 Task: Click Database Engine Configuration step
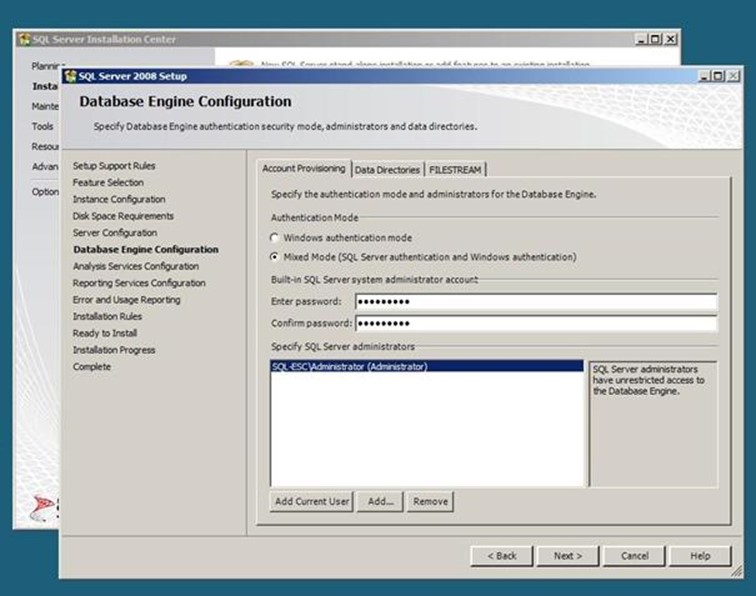(x=146, y=249)
